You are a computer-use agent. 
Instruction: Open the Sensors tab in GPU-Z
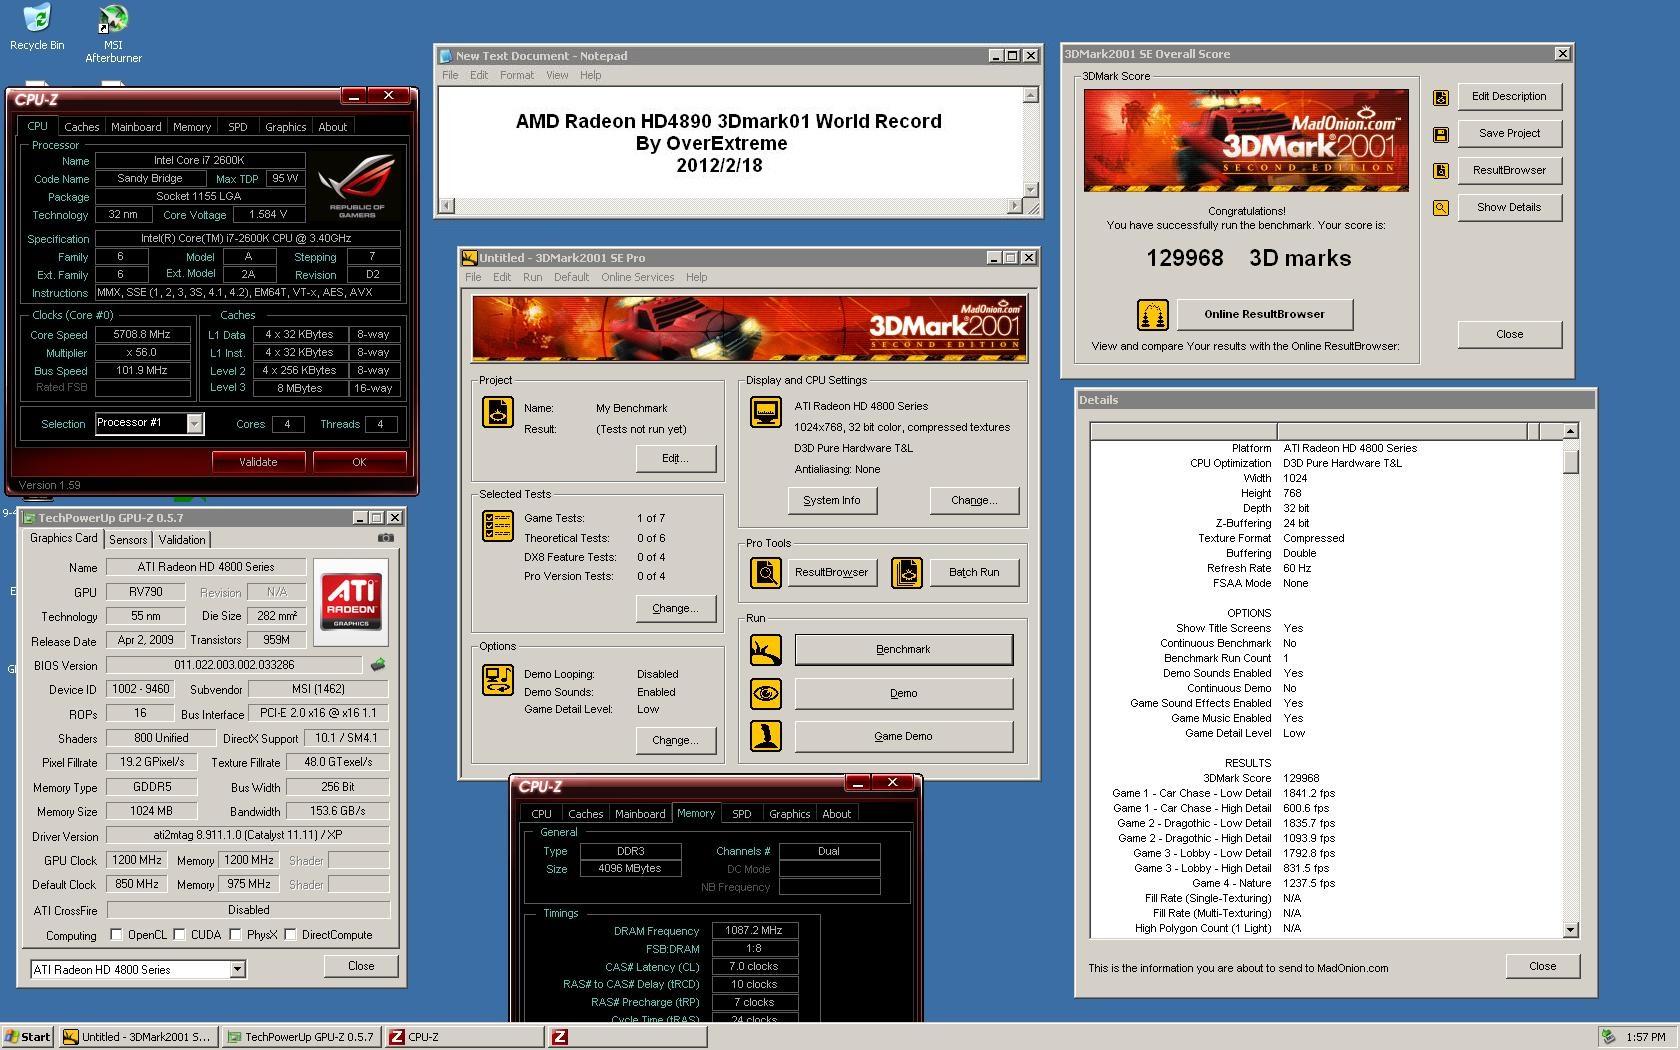128,539
